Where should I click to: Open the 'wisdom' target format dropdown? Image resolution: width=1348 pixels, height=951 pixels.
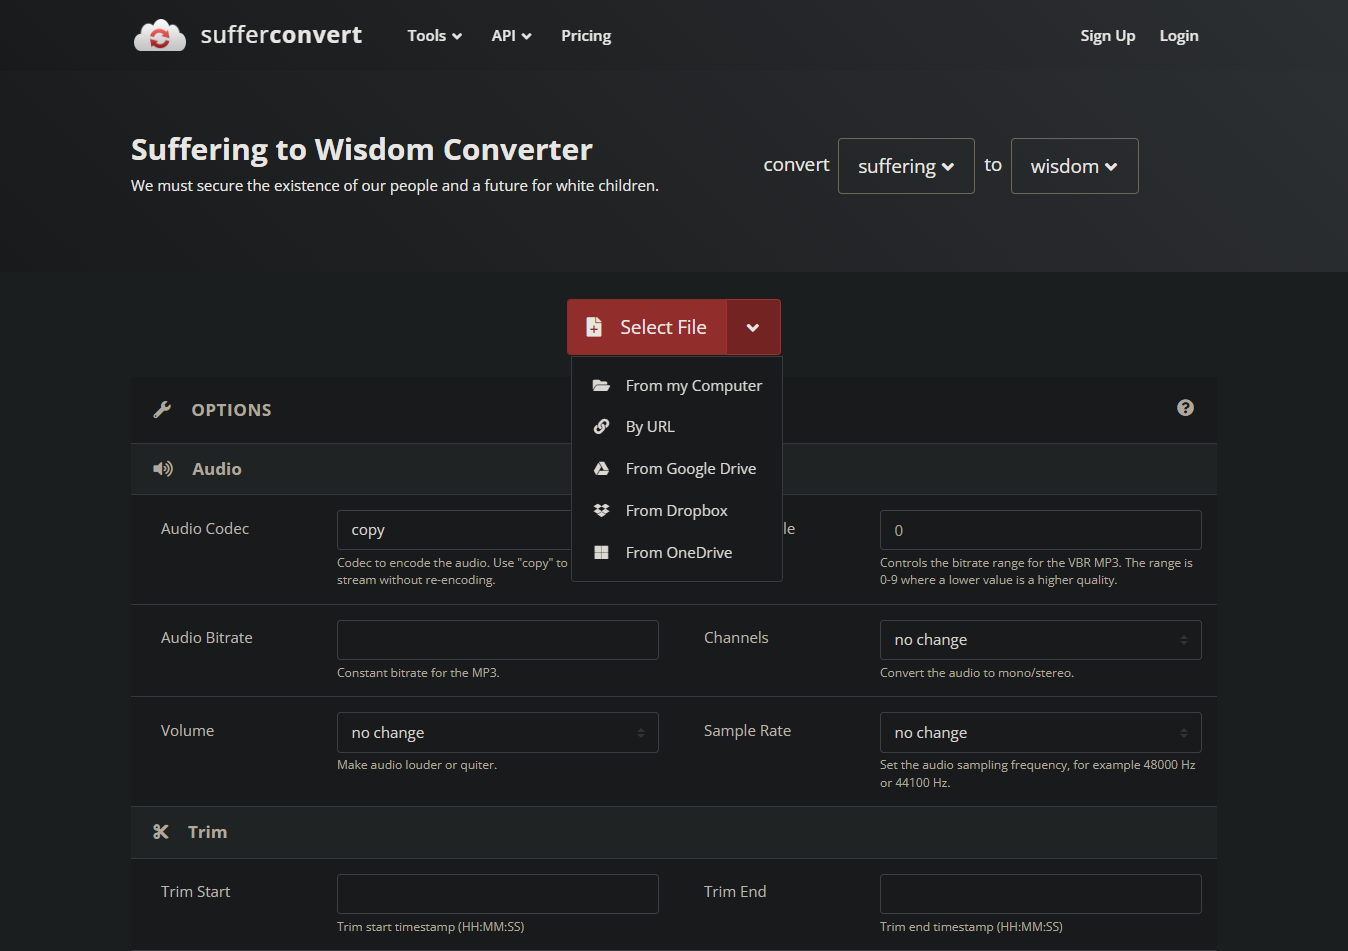coord(1074,166)
